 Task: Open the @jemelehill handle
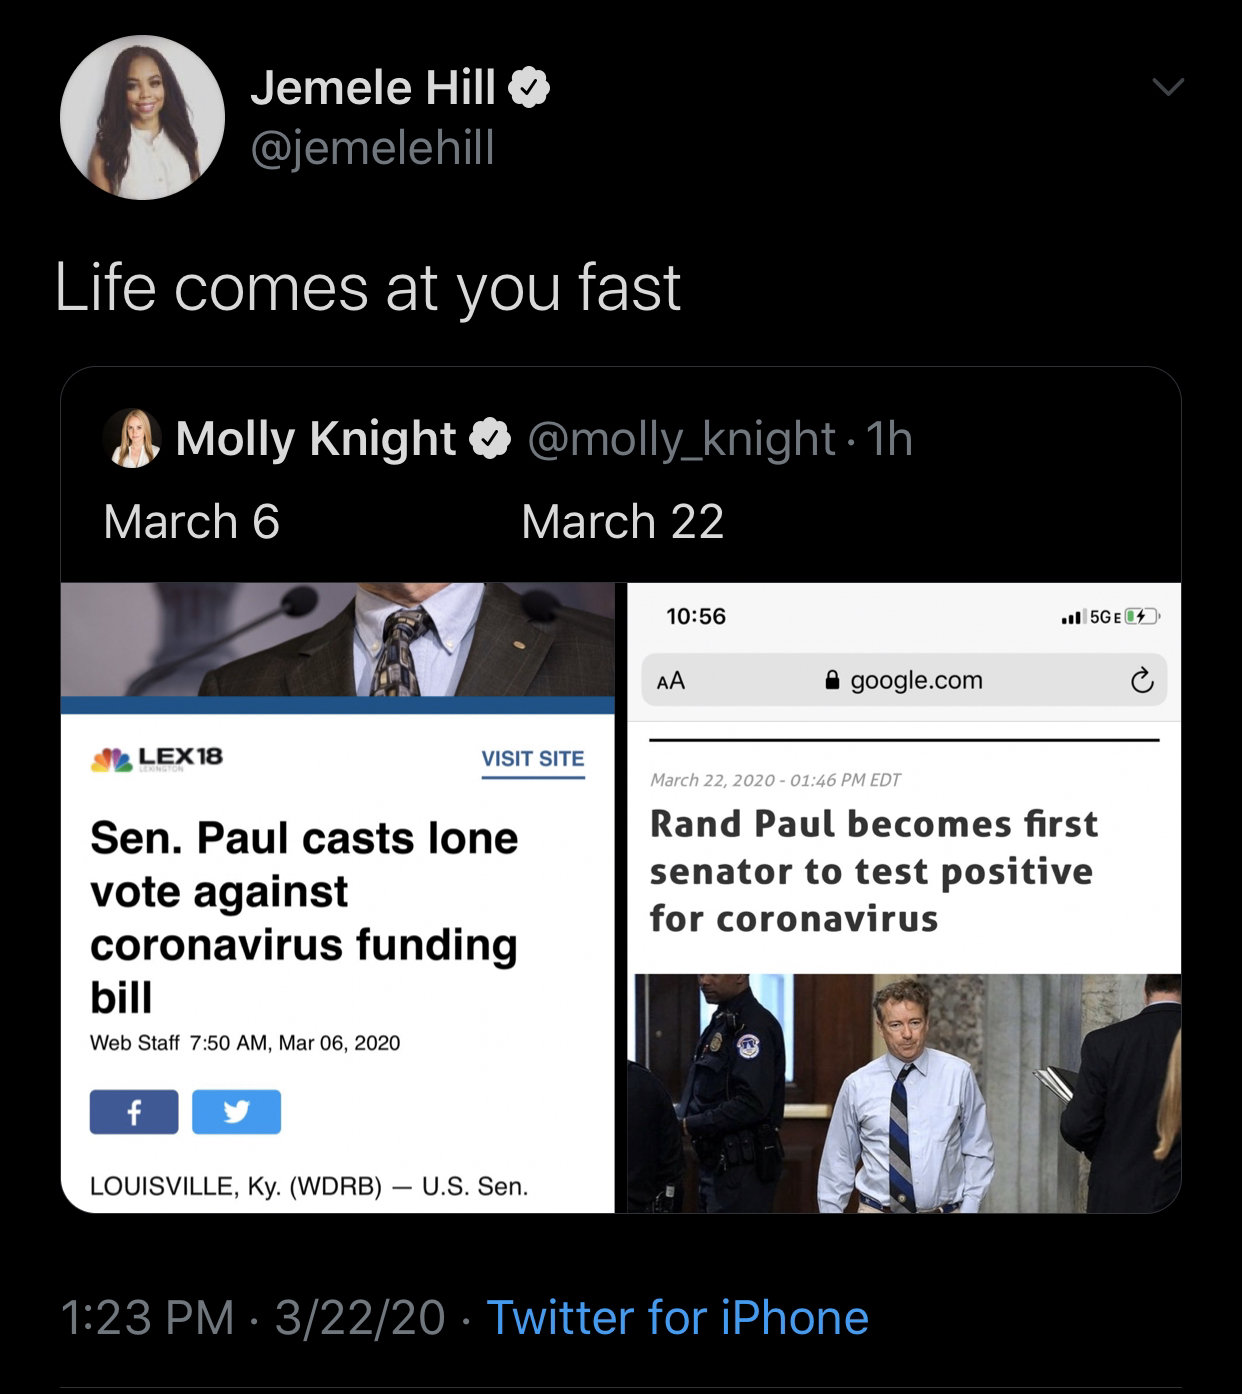tap(372, 149)
